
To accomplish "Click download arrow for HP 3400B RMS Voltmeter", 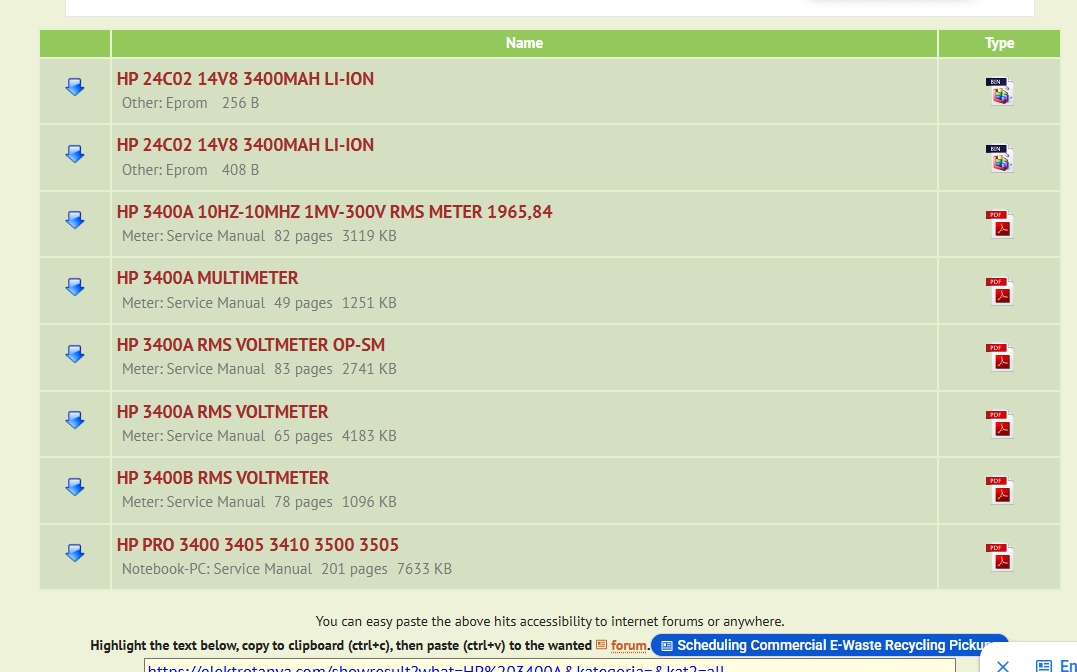I will click(x=75, y=487).
